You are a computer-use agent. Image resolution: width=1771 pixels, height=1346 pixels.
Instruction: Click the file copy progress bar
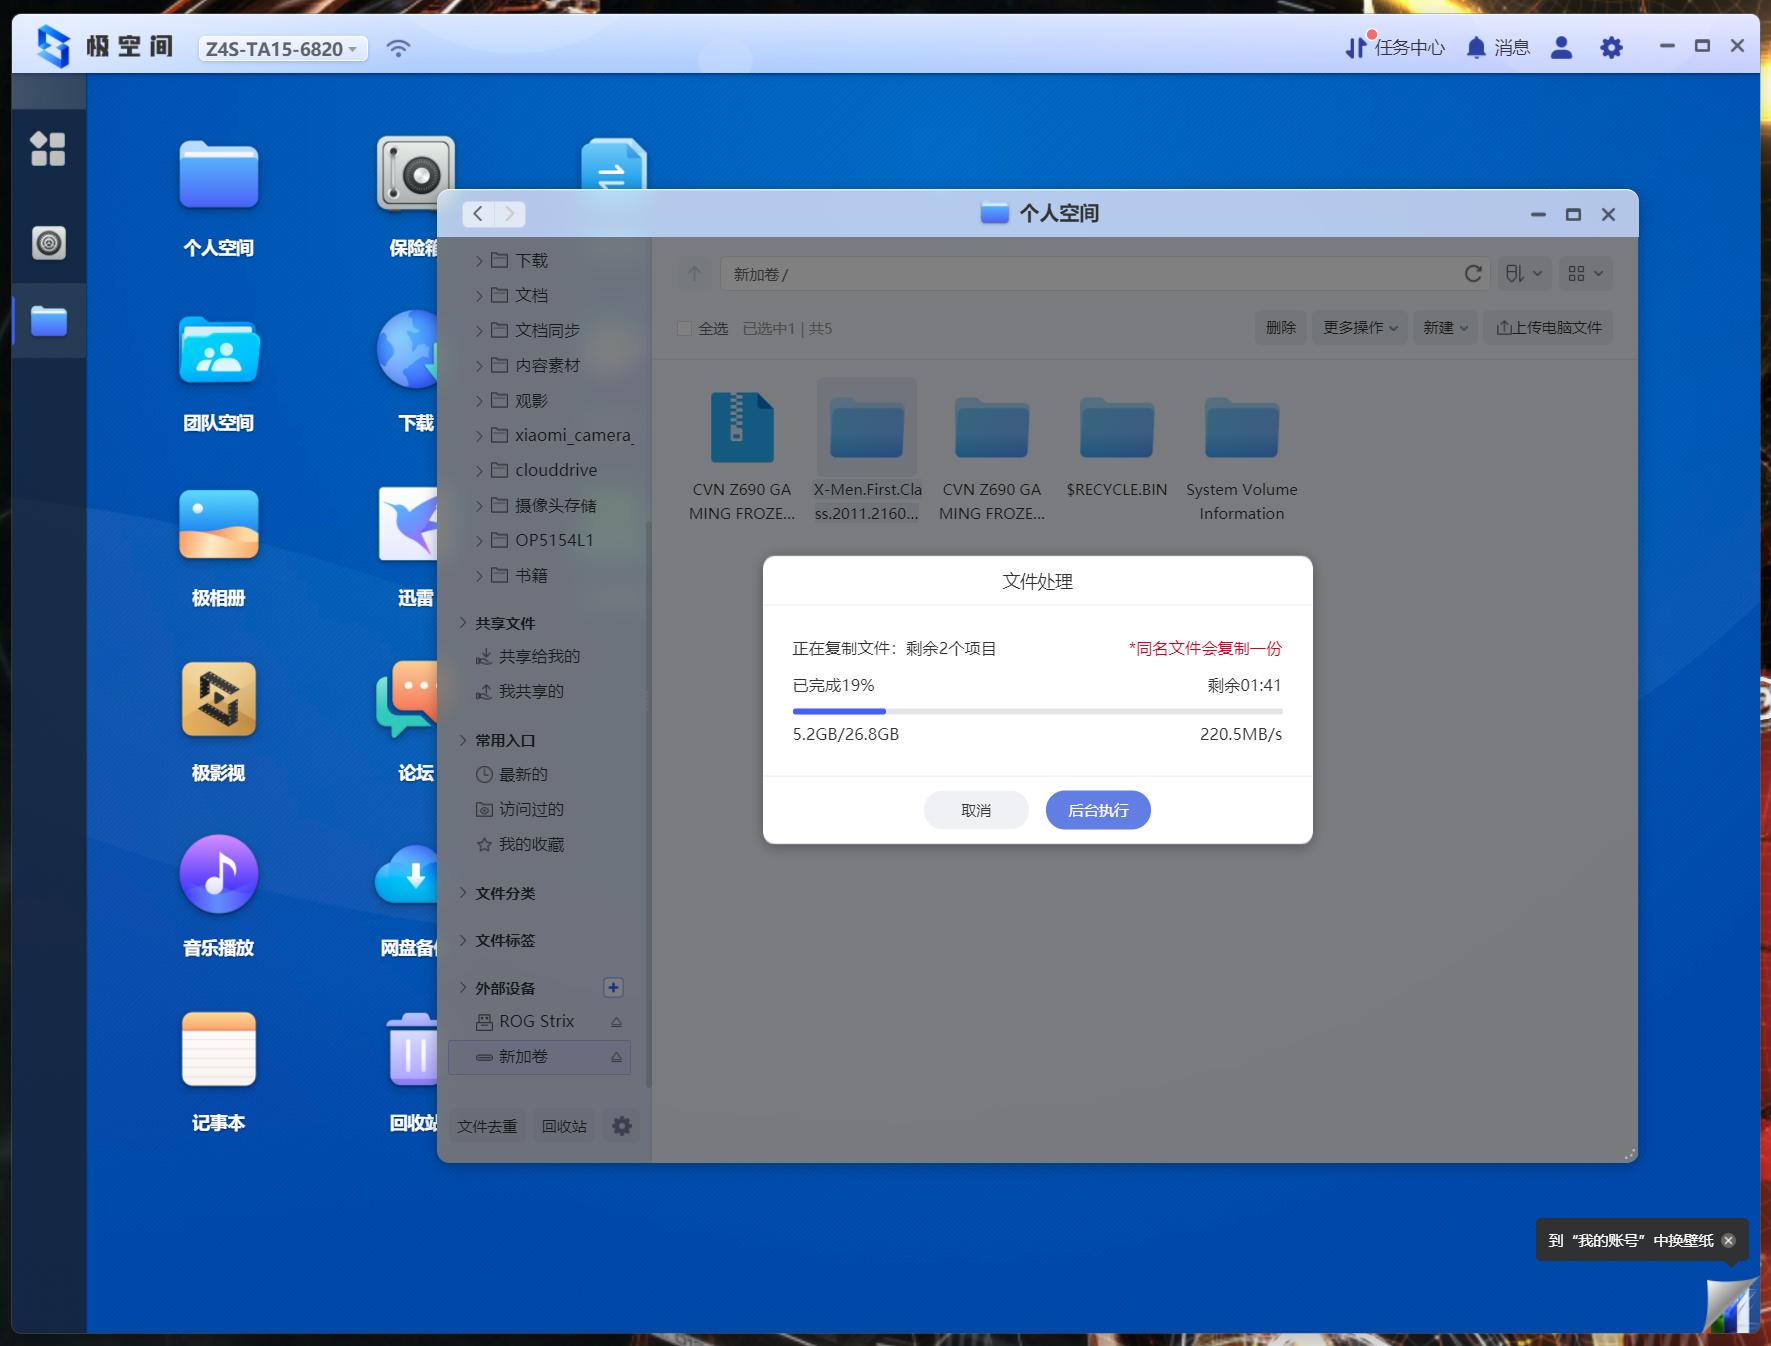tap(1037, 711)
